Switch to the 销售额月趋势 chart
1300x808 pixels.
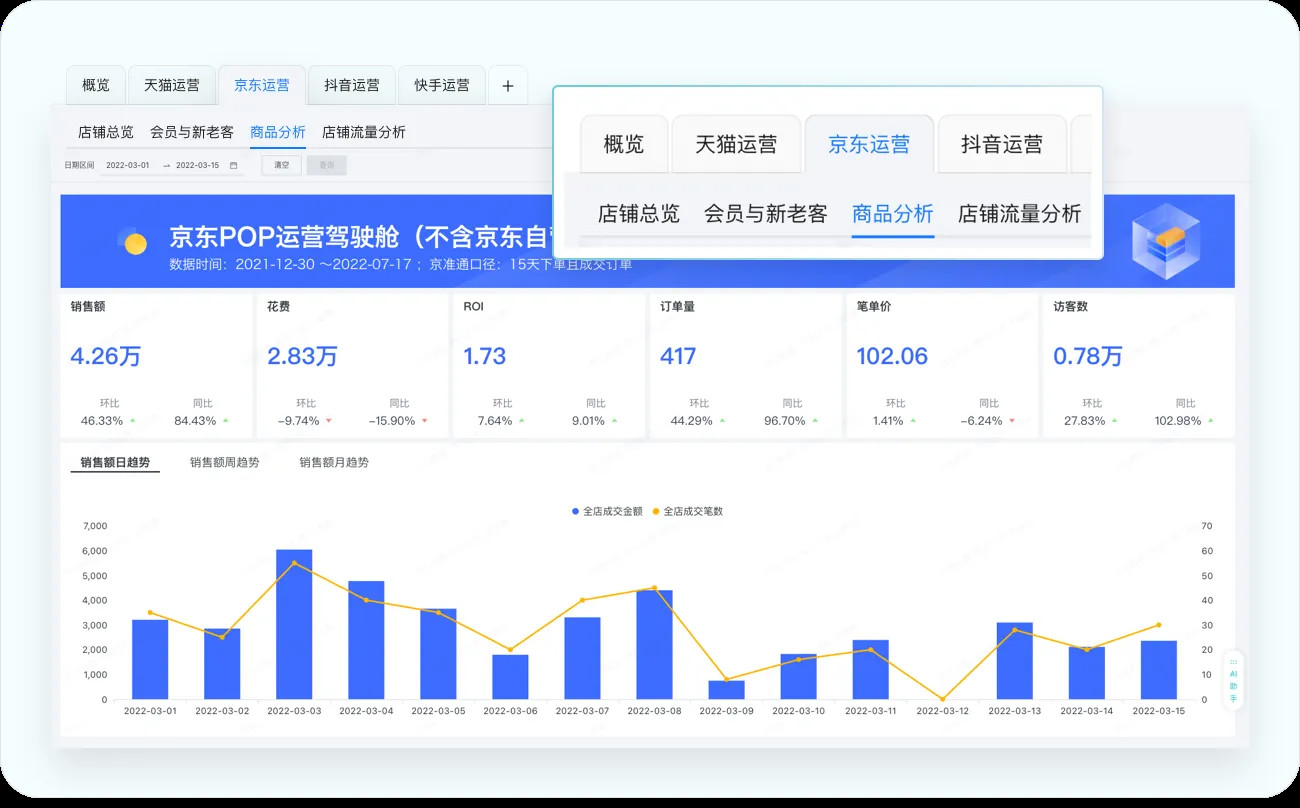[334, 463]
